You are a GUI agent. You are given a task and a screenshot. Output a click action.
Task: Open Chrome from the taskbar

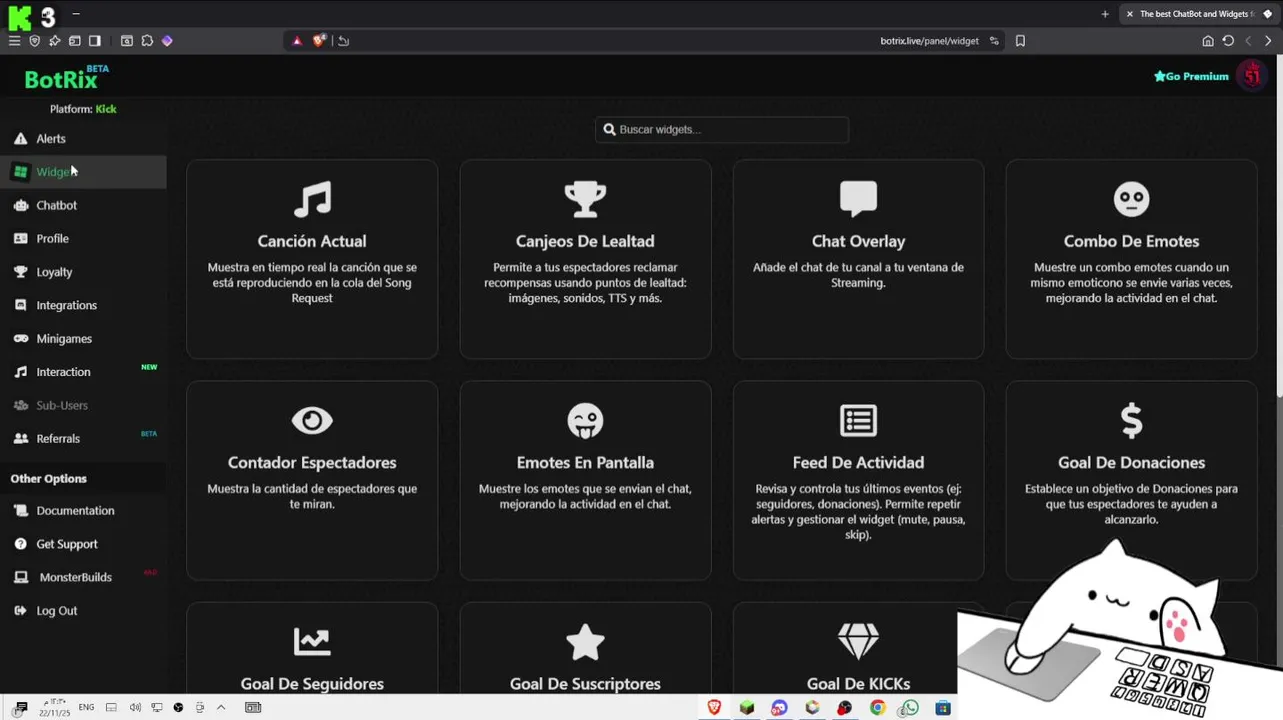click(877, 707)
